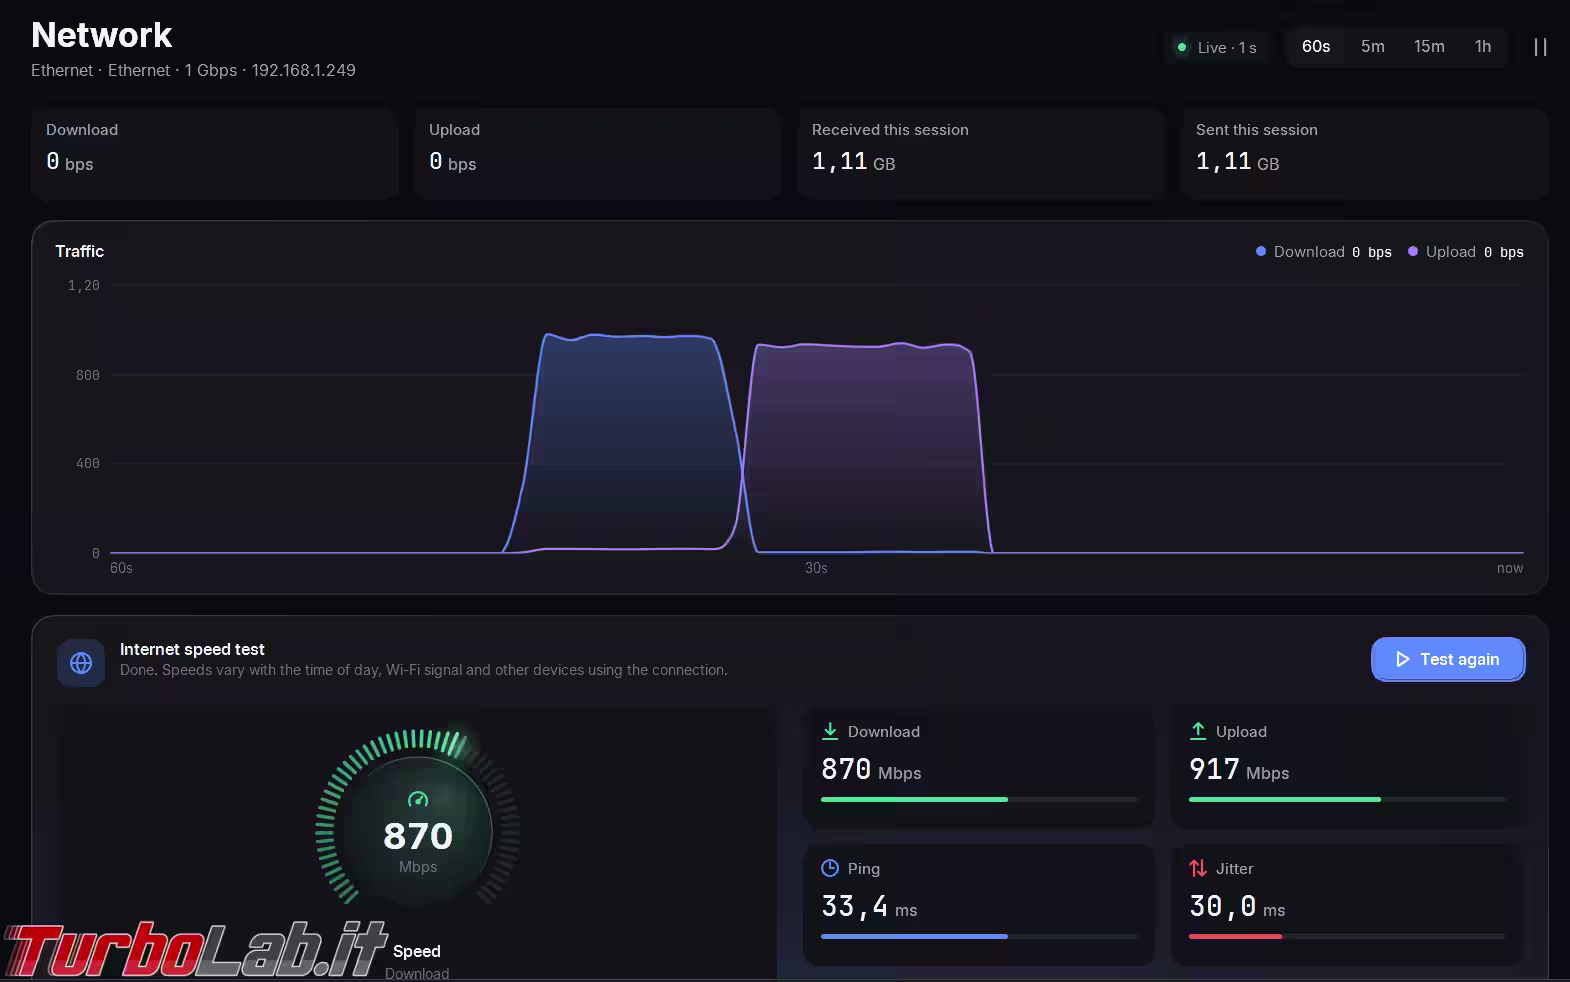This screenshot has width=1570, height=982.
Task: Switch to the 1h time range
Action: 1483,47
